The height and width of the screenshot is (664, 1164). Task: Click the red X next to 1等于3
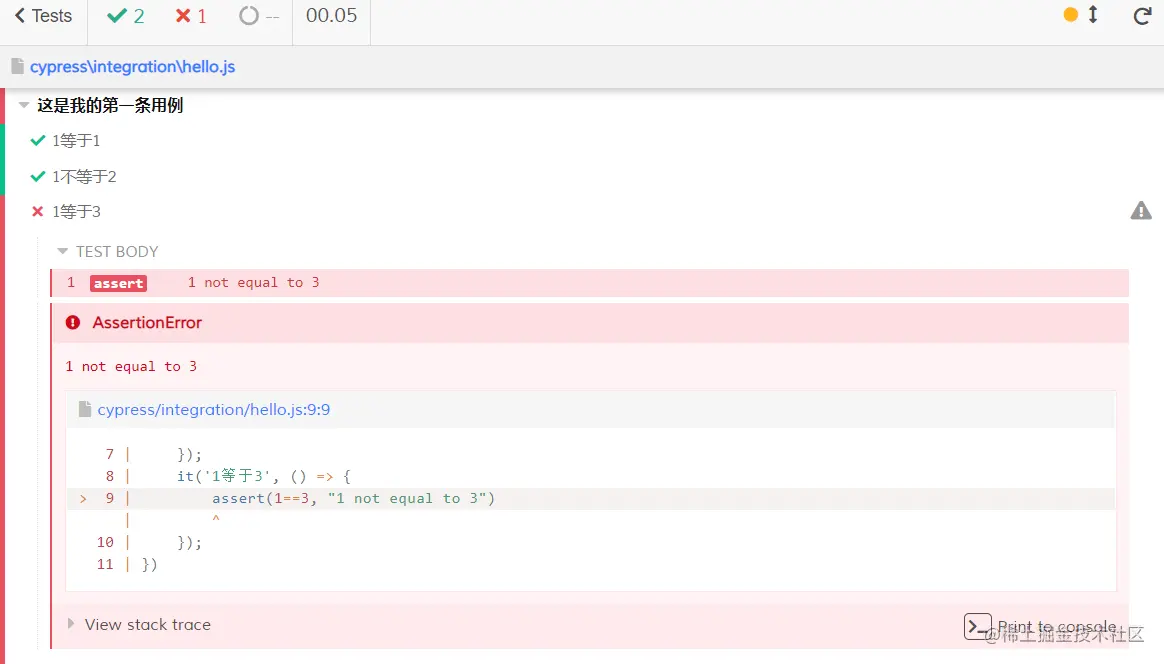[38, 212]
